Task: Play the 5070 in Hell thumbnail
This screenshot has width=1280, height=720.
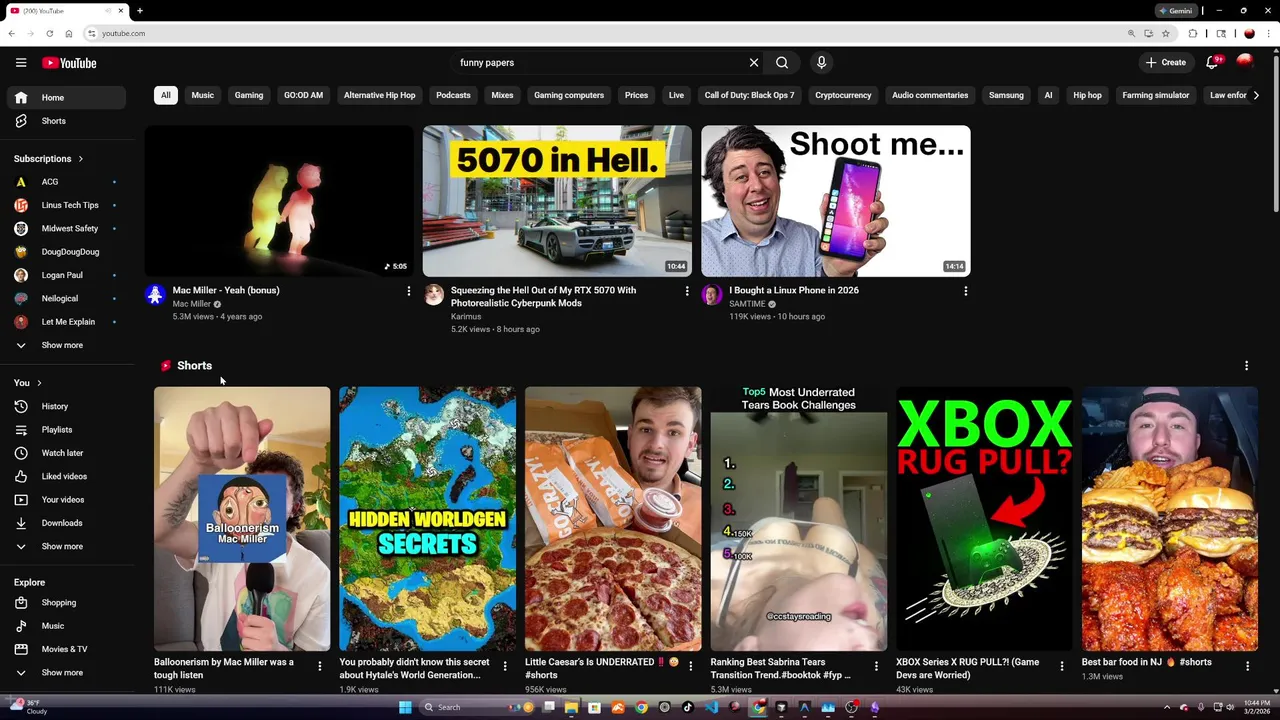Action: 557,201
